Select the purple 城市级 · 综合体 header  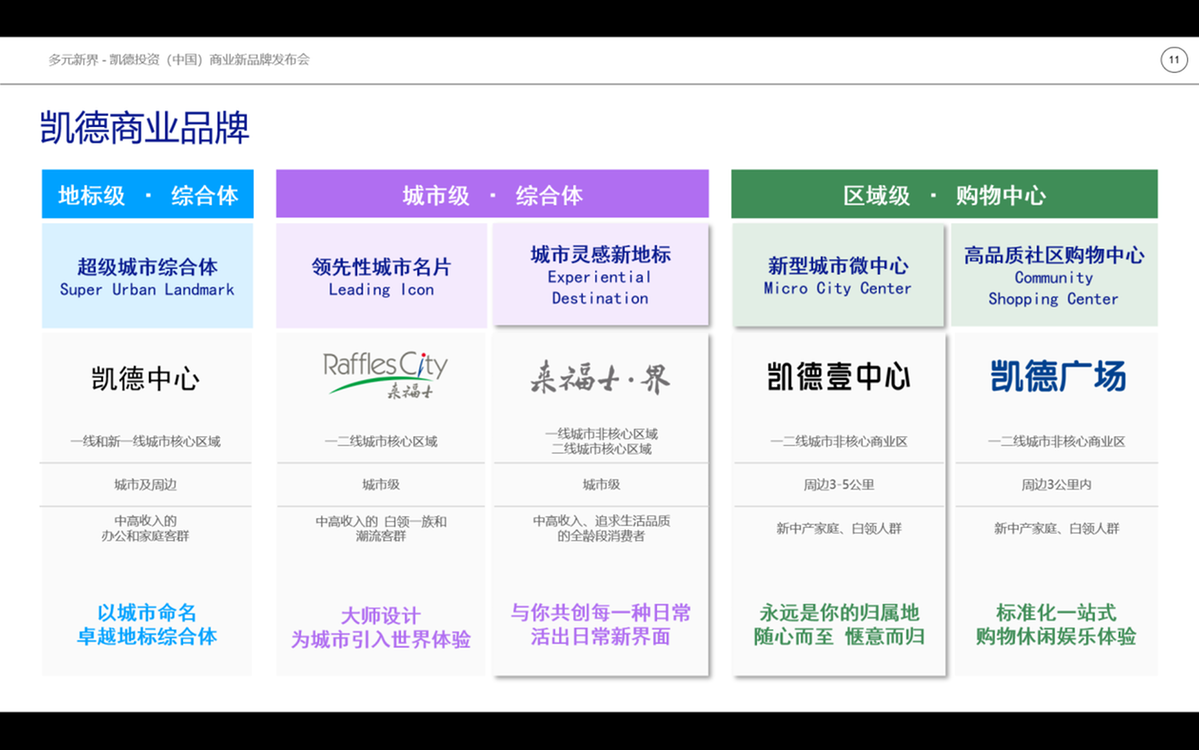pos(492,195)
